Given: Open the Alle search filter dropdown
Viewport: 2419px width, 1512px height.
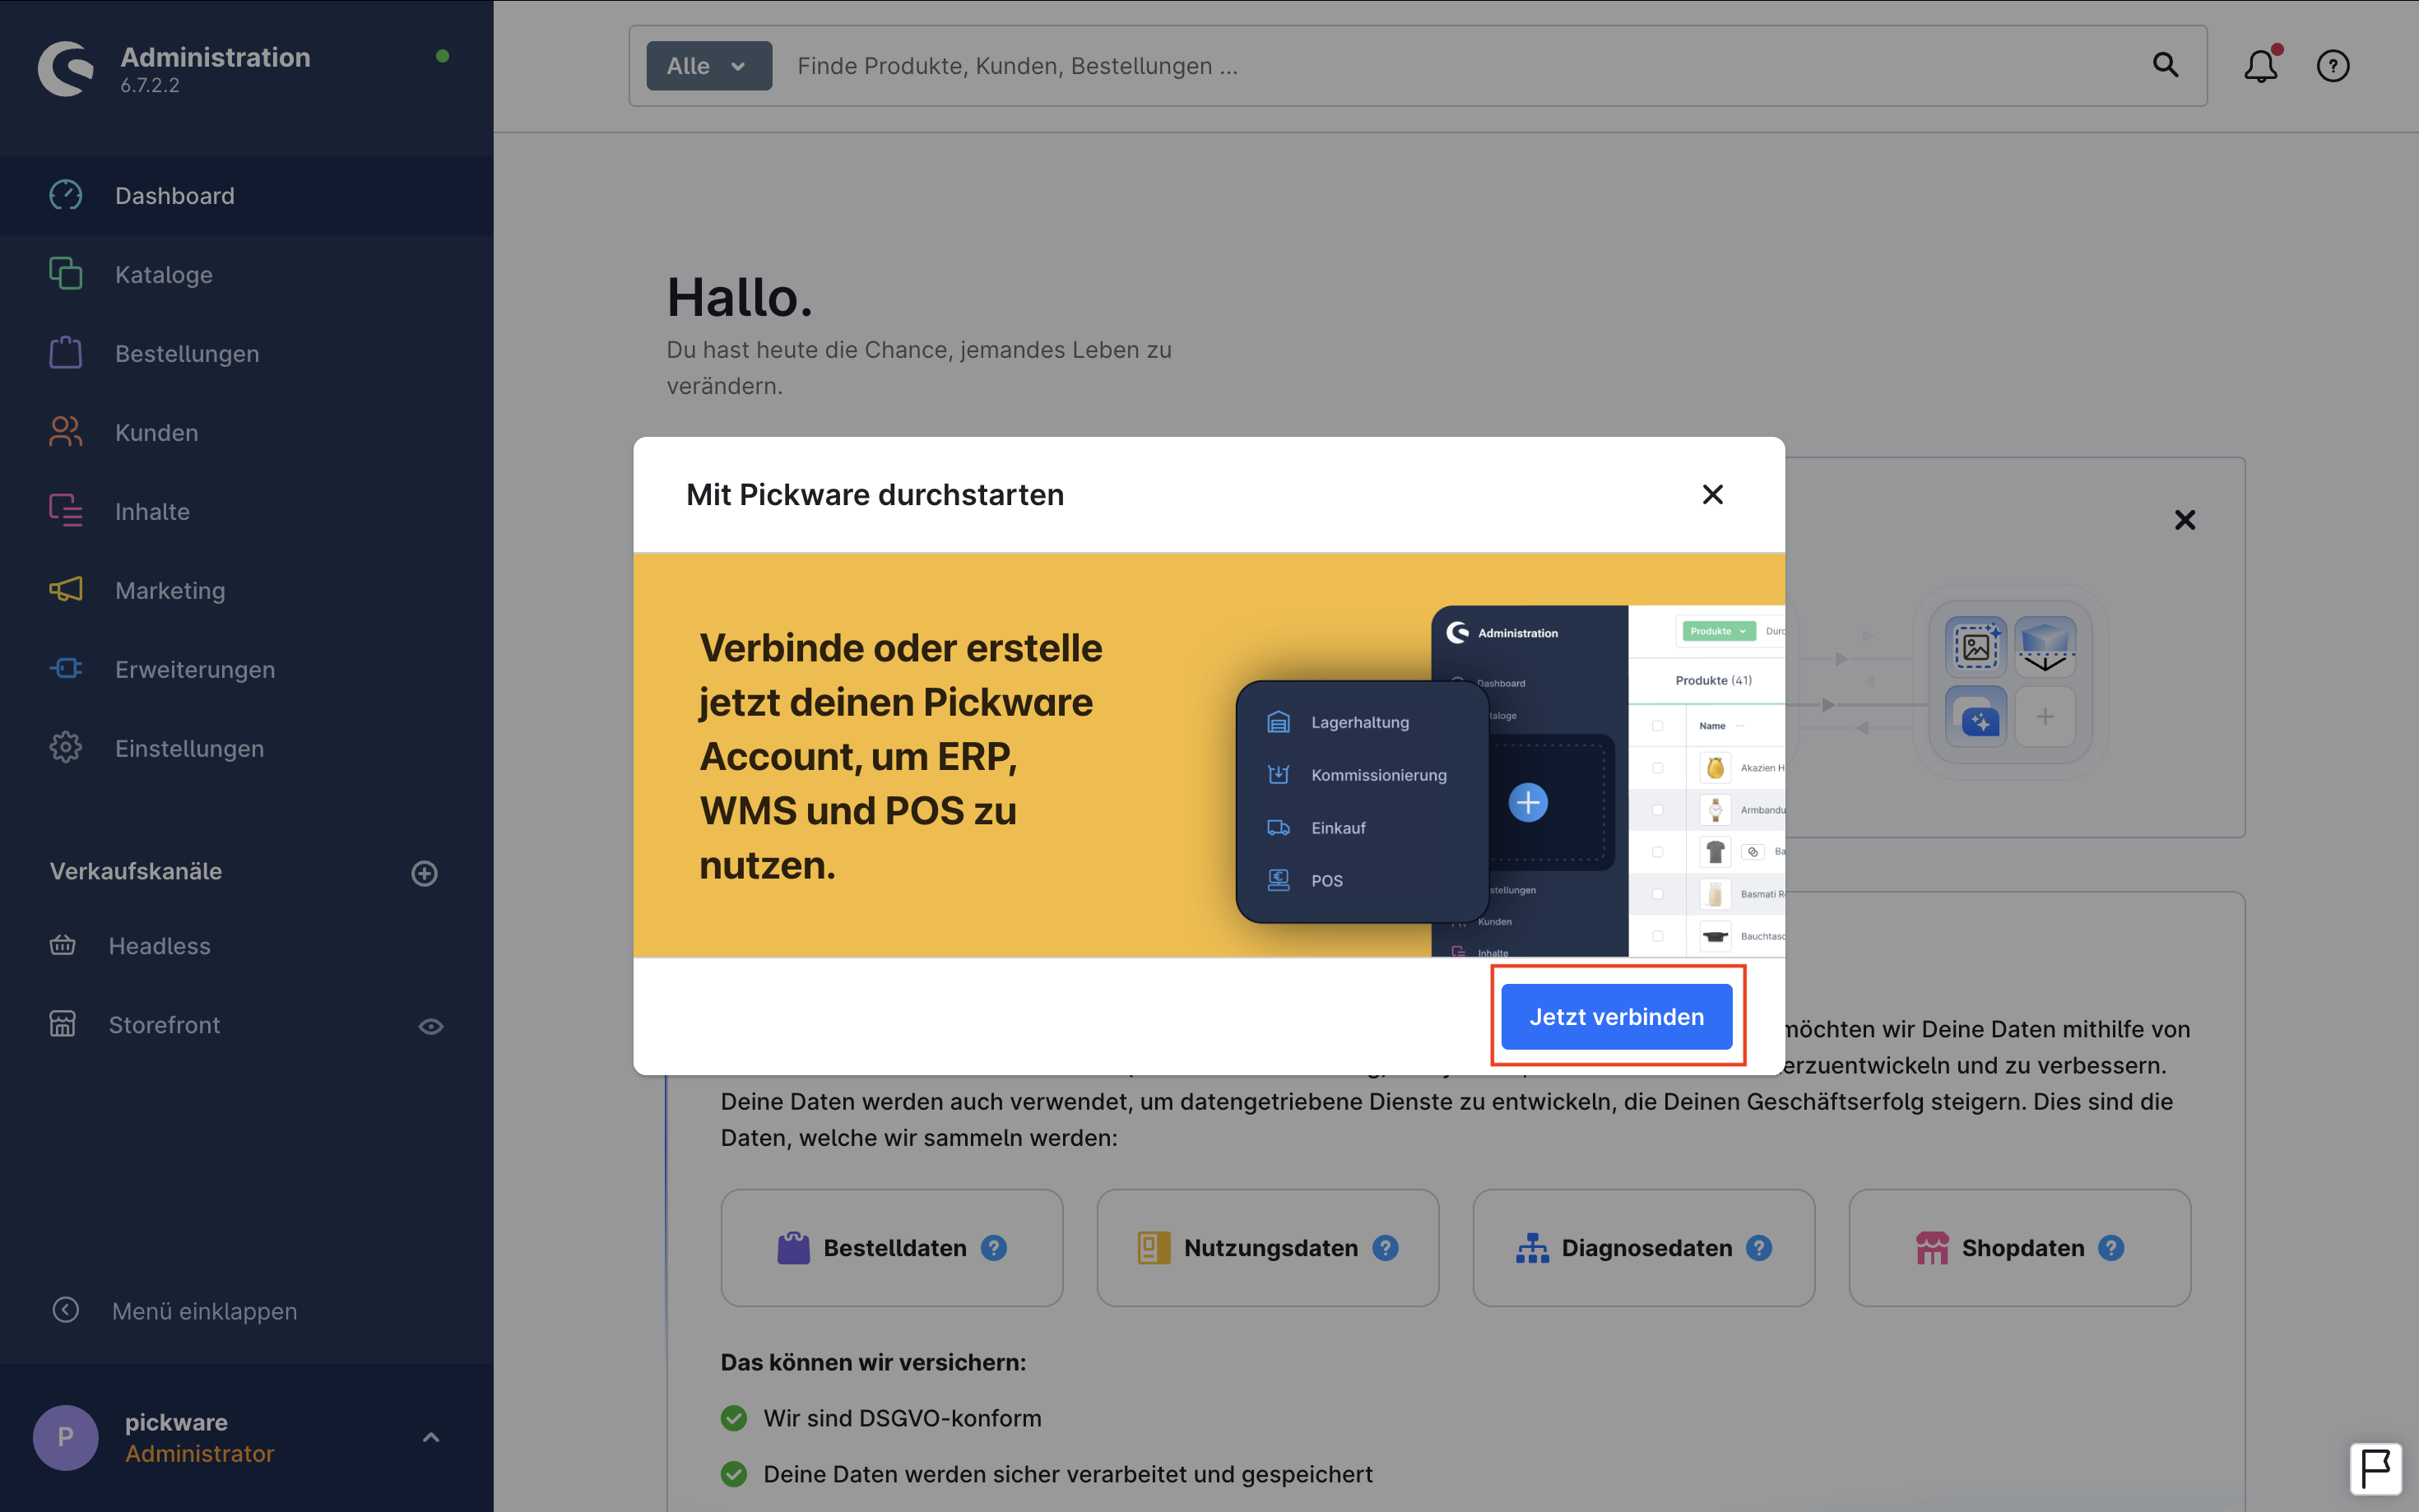Looking at the screenshot, I should [708, 66].
